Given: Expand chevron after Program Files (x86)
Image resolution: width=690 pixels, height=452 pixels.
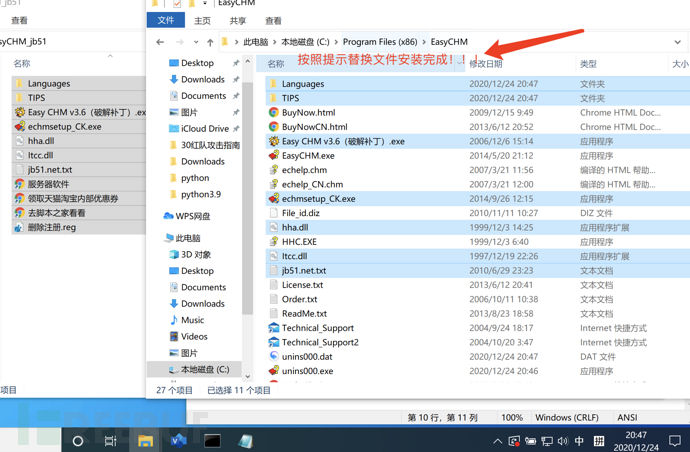Looking at the screenshot, I should coord(424,42).
